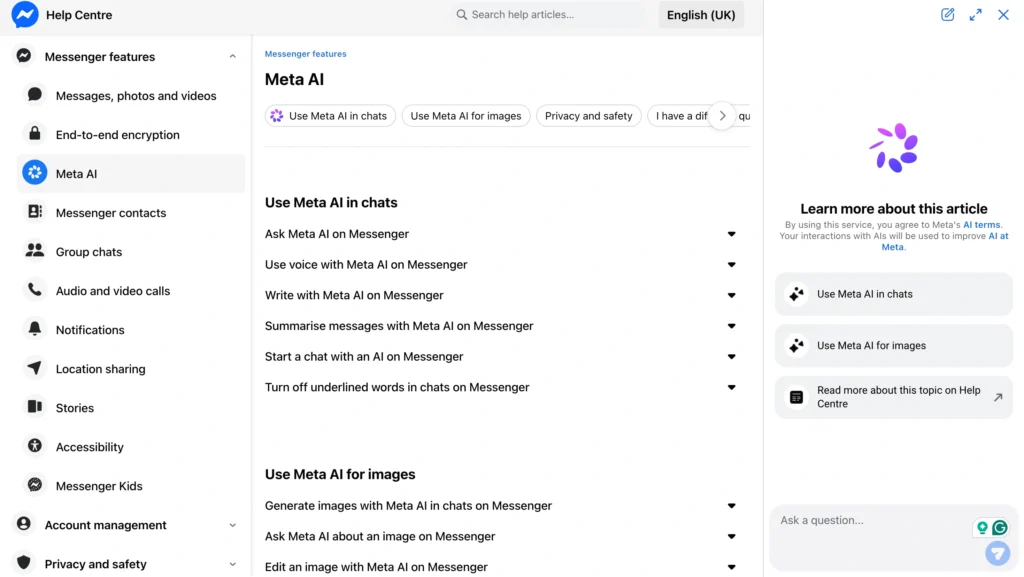Click the Messenger contacts book icon
The image size is (1024, 577).
[x=35, y=212]
